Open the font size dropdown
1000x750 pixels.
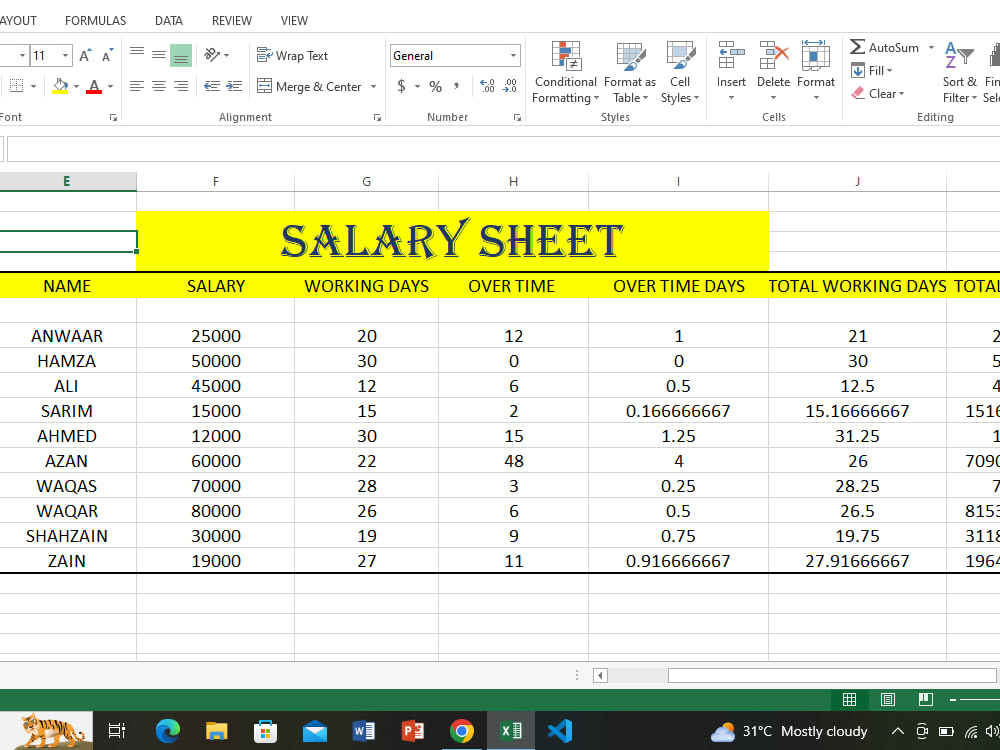[65, 55]
